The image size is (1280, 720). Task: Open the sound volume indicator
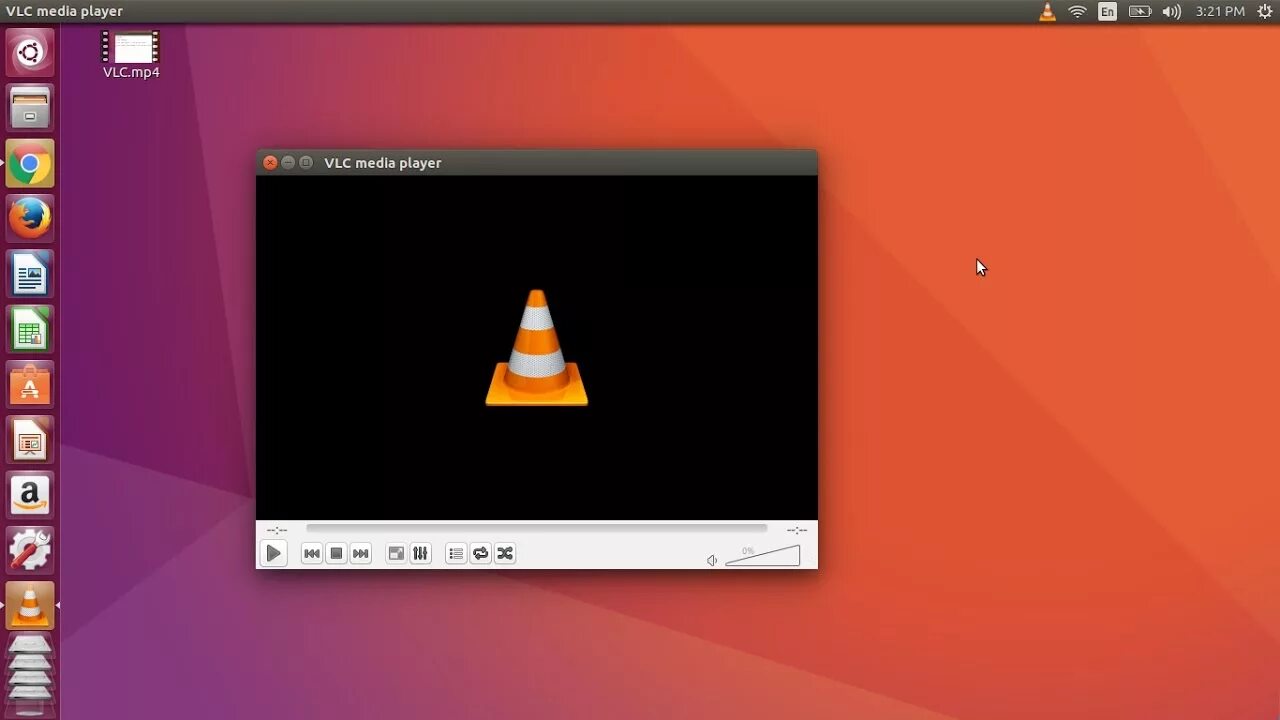tap(1171, 12)
